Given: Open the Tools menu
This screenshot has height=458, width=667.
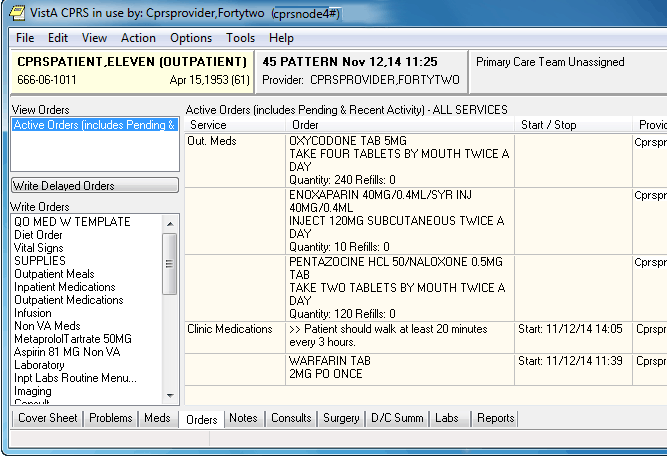Looking at the screenshot, I should pyautogui.click(x=240, y=38).
